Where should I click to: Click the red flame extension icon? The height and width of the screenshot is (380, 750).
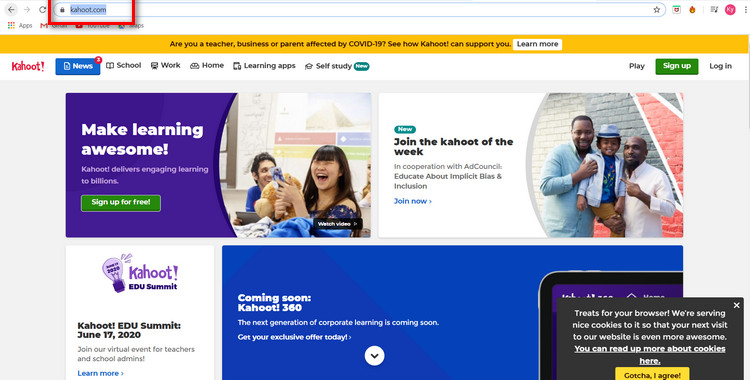click(x=692, y=10)
